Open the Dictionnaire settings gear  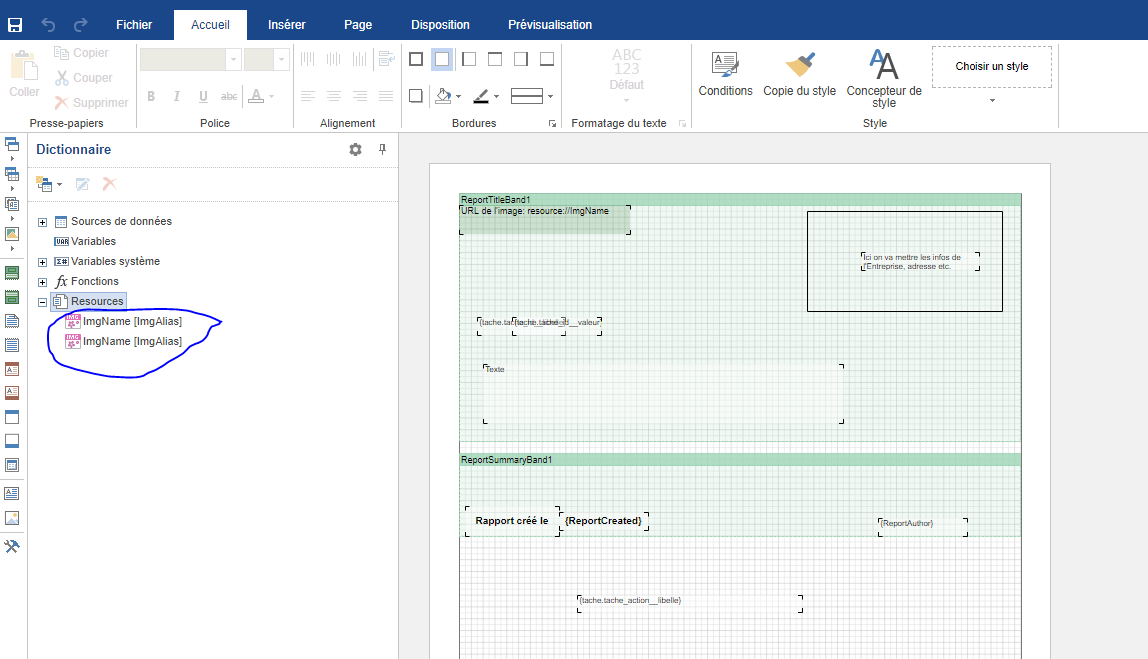355,149
